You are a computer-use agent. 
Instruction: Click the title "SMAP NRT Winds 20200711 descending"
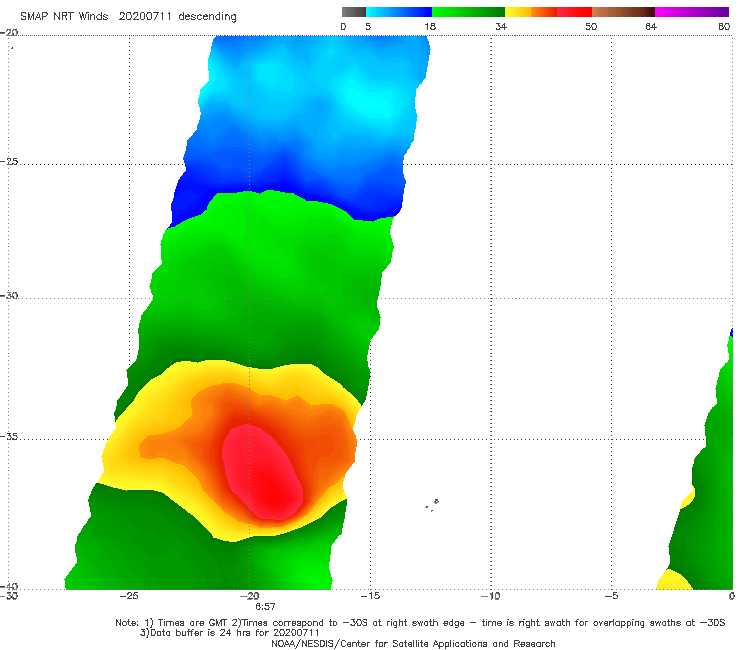click(128, 17)
